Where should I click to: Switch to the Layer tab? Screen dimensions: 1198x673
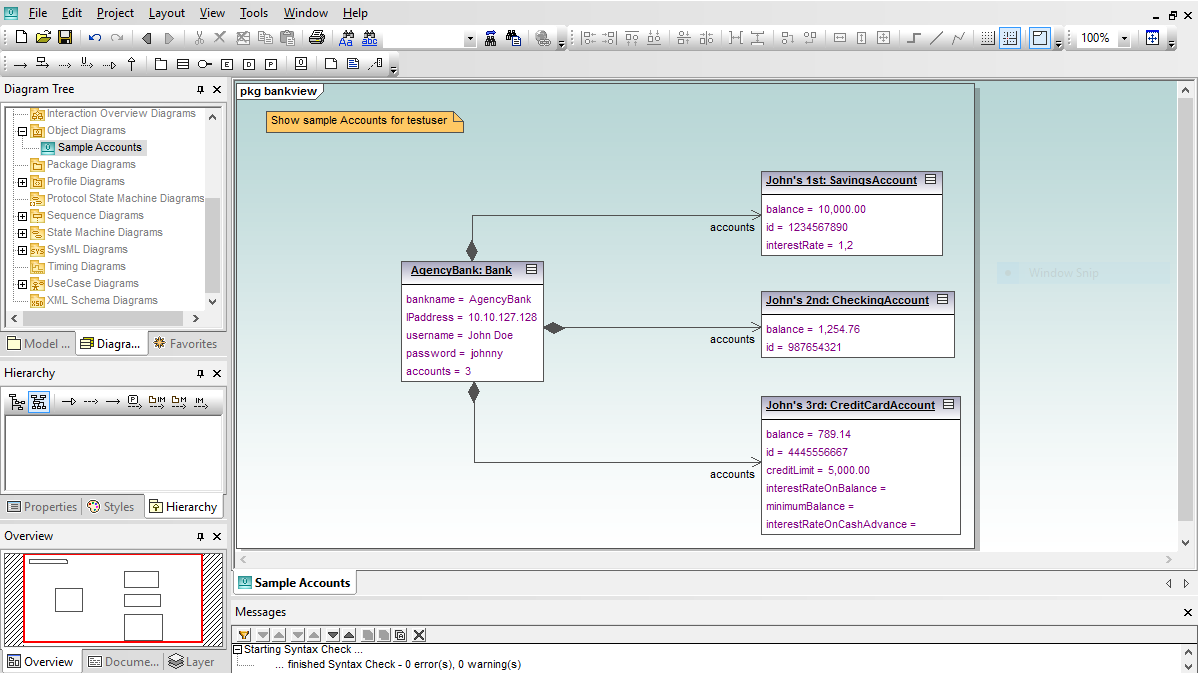pos(191,662)
